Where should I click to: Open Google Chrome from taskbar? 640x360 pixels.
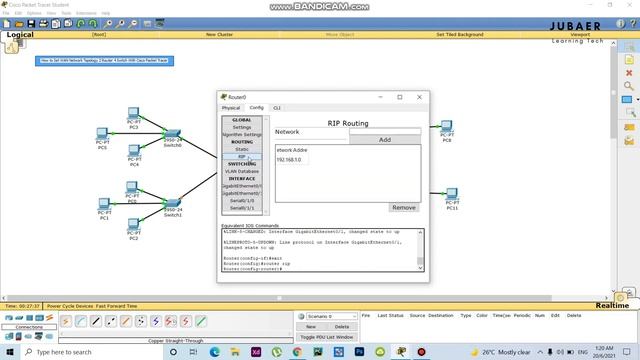pyautogui.click(x=297, y=352)
